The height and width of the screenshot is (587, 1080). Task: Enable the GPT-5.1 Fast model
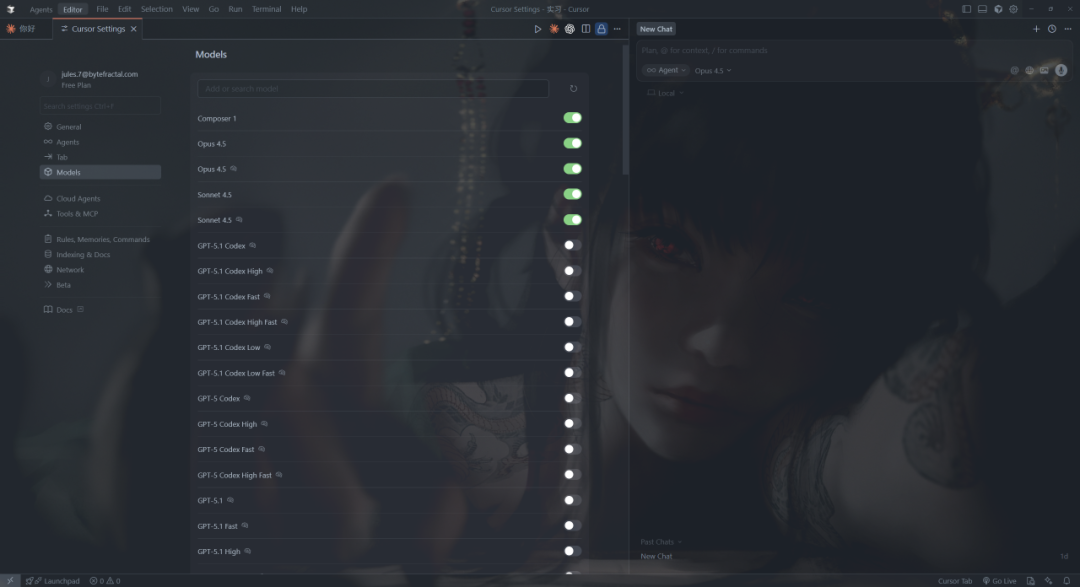pos(572,526)
